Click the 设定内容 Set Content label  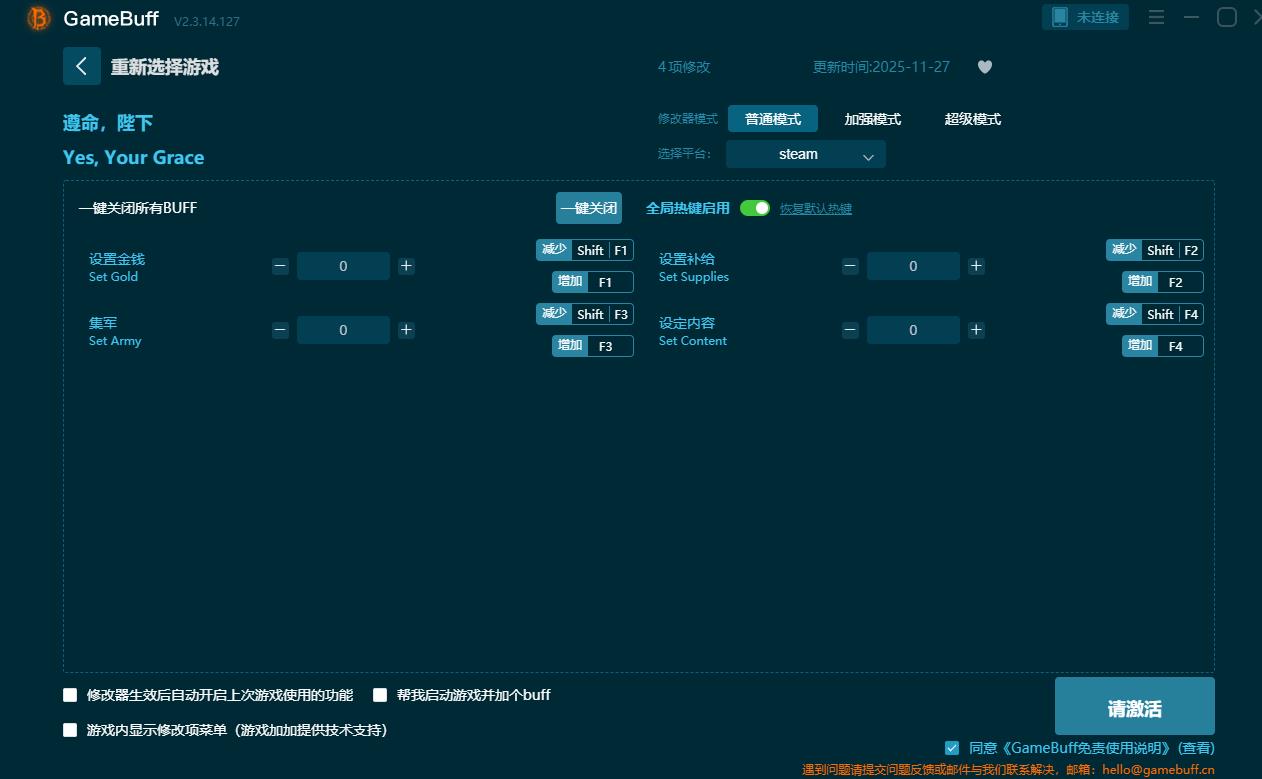pyautogui.click(x=693, y=331)
